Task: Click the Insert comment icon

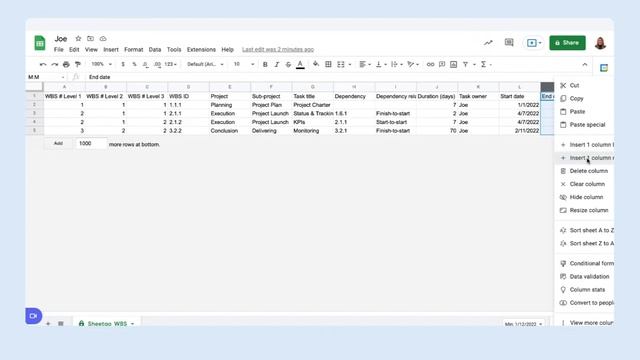Action: (x=442, y=64)
